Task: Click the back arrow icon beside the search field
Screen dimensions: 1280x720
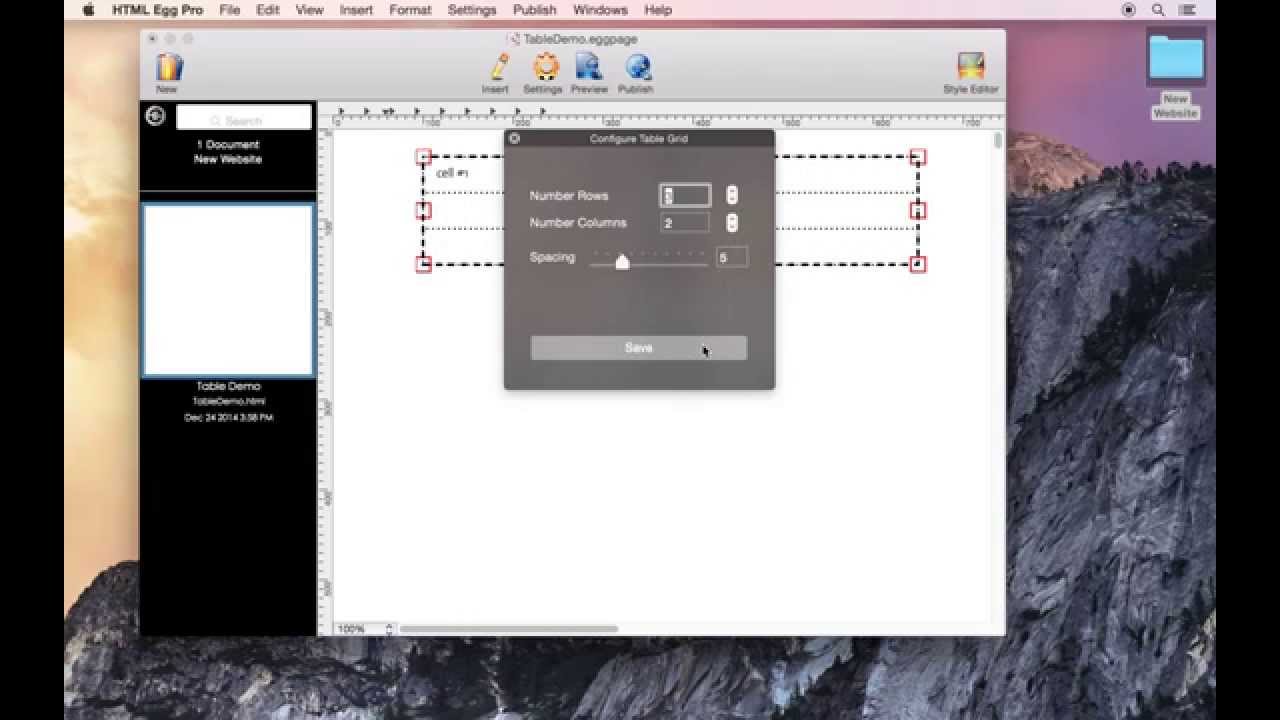Action: click(x=155, y=116)
